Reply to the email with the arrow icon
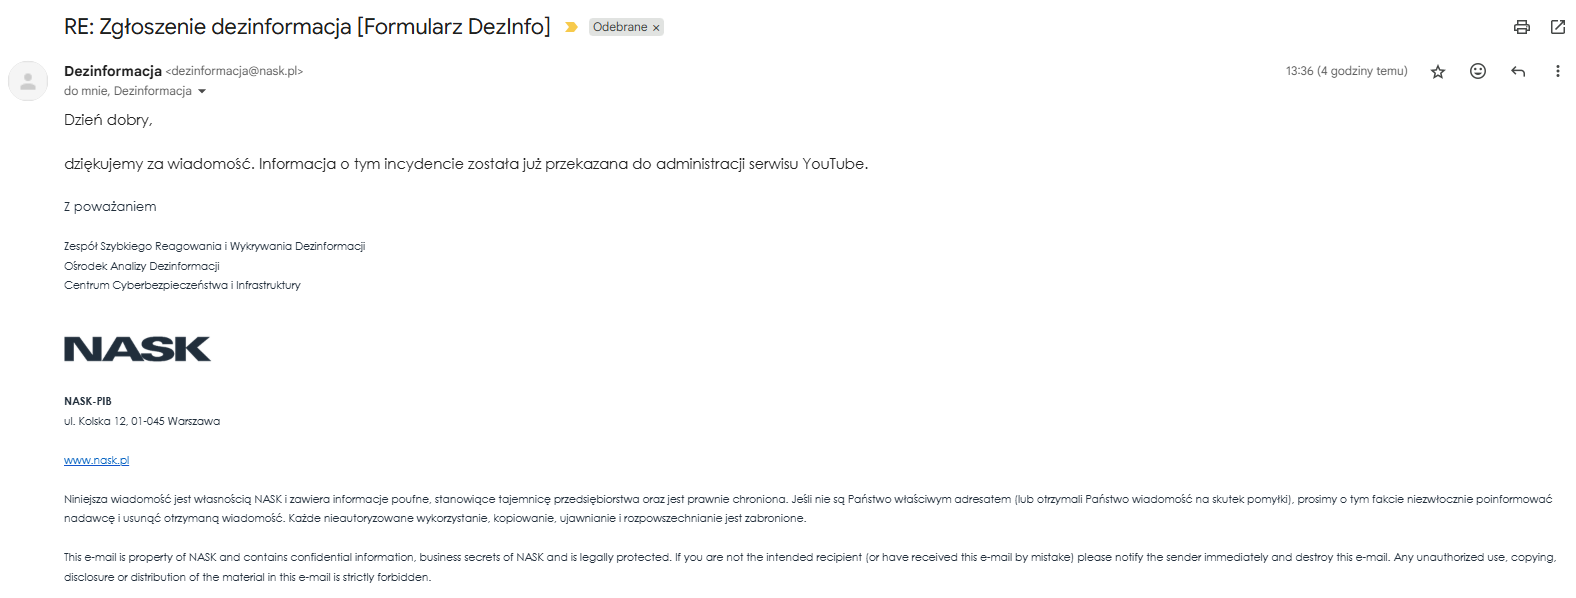This screenshot has width=1576, height=598. coord(1518,71)
